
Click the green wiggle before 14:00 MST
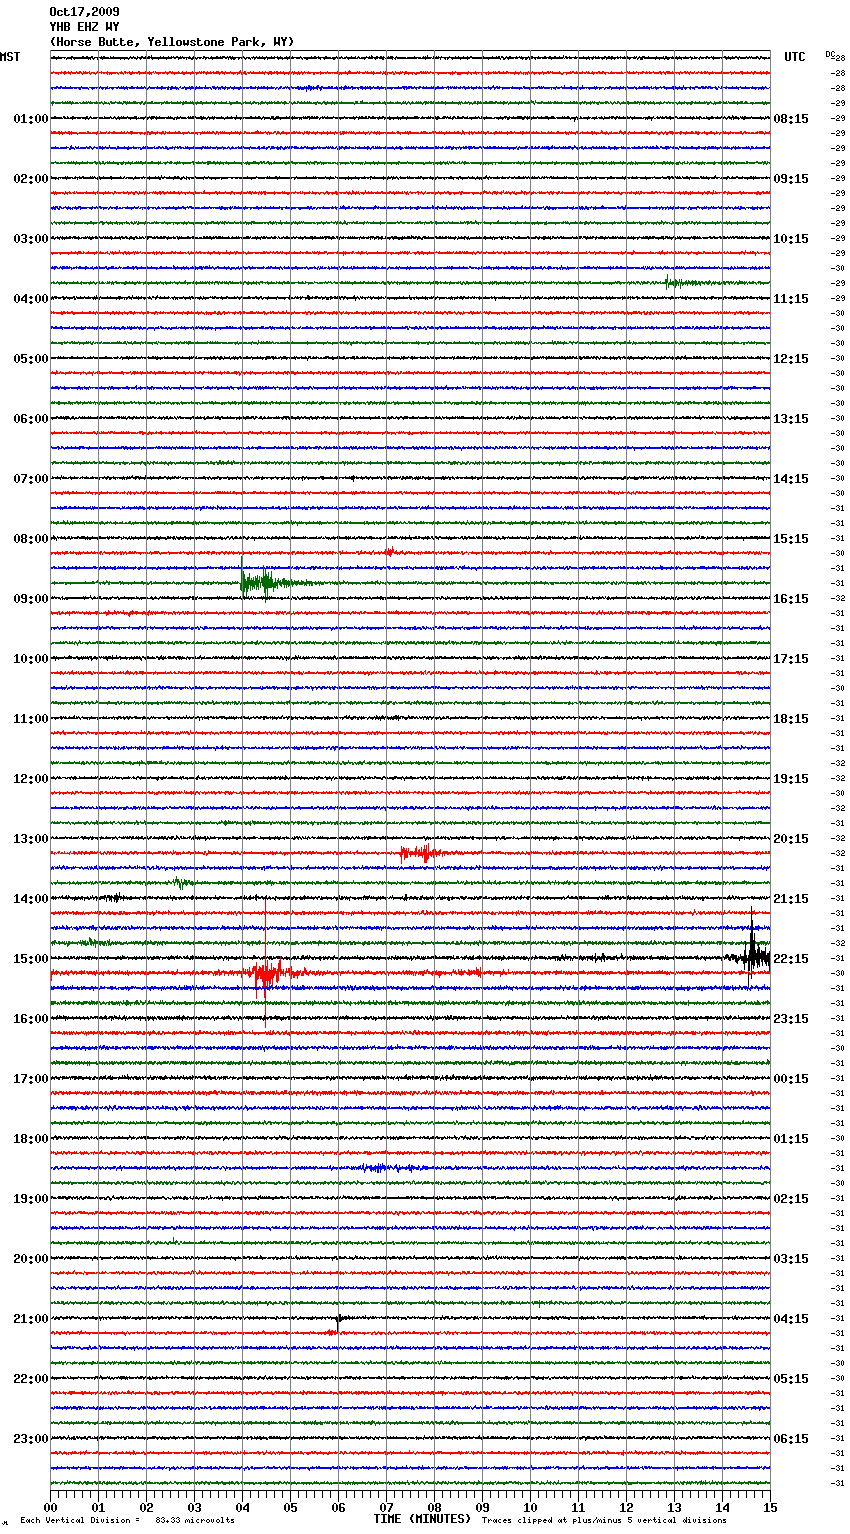pyautogui.click(x=181, y=883)
